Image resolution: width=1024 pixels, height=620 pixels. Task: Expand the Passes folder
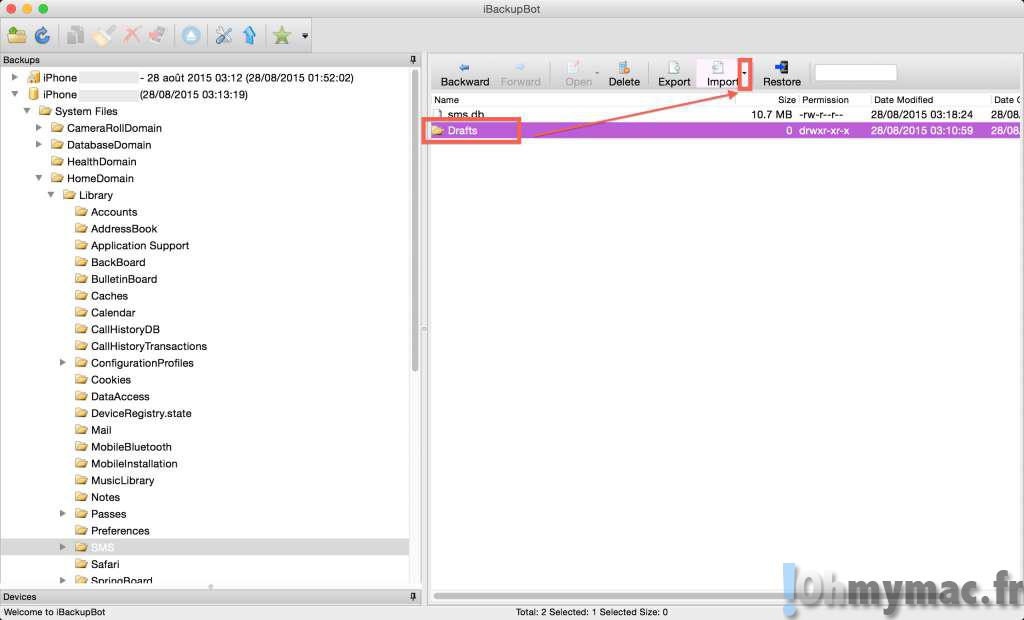coord(63,514)
